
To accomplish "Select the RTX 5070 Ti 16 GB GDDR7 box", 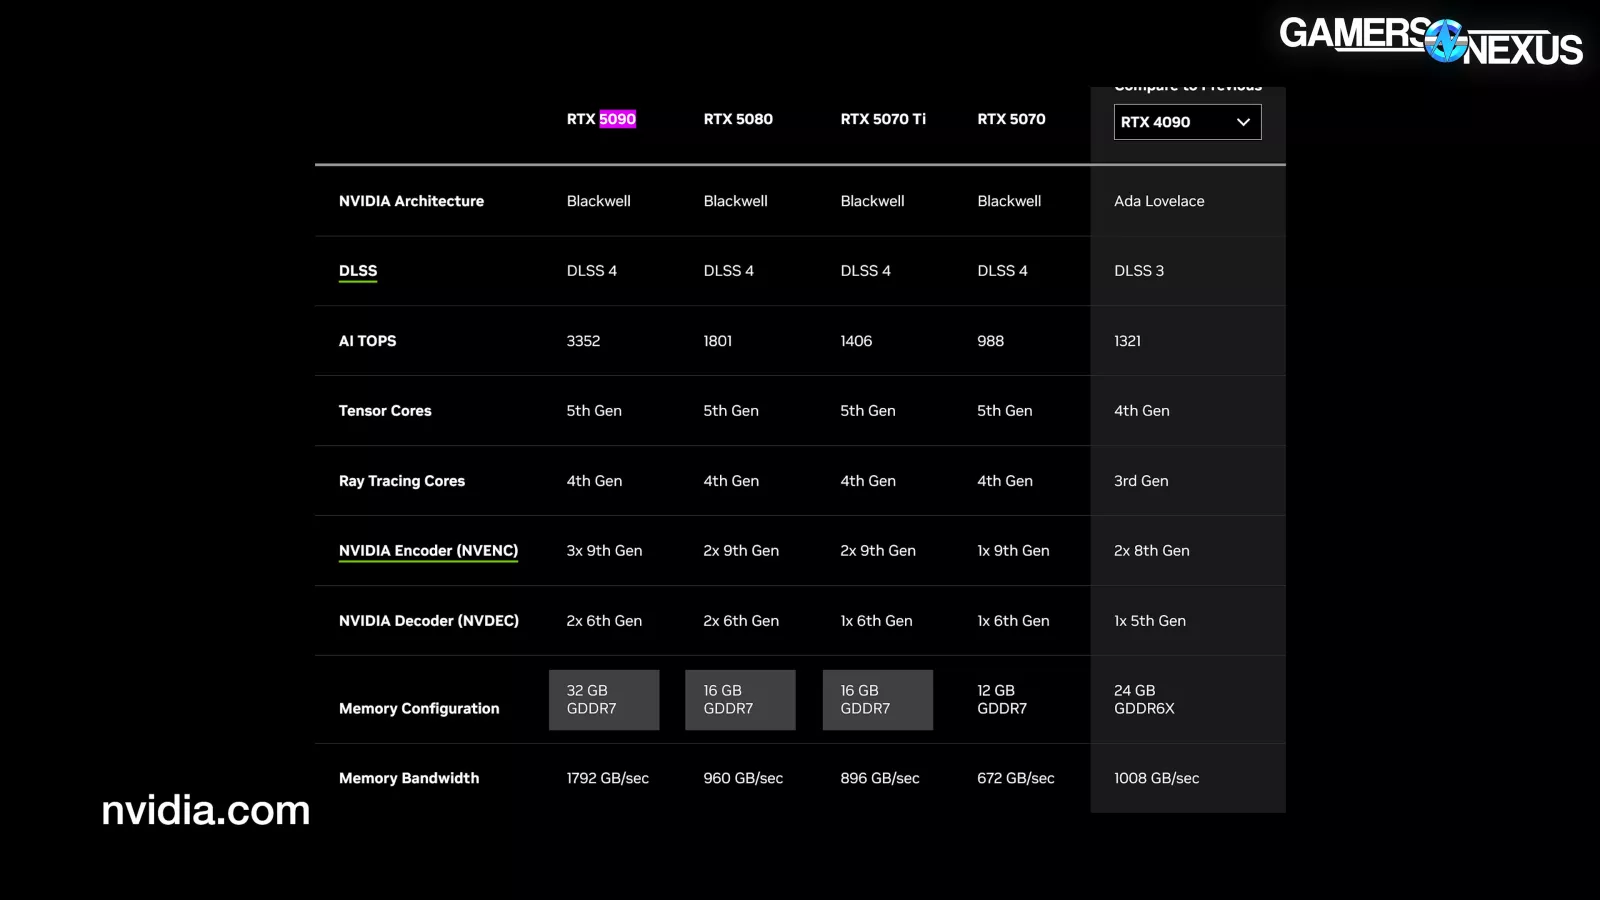I will pyautogui.click(x=877, y=700).
